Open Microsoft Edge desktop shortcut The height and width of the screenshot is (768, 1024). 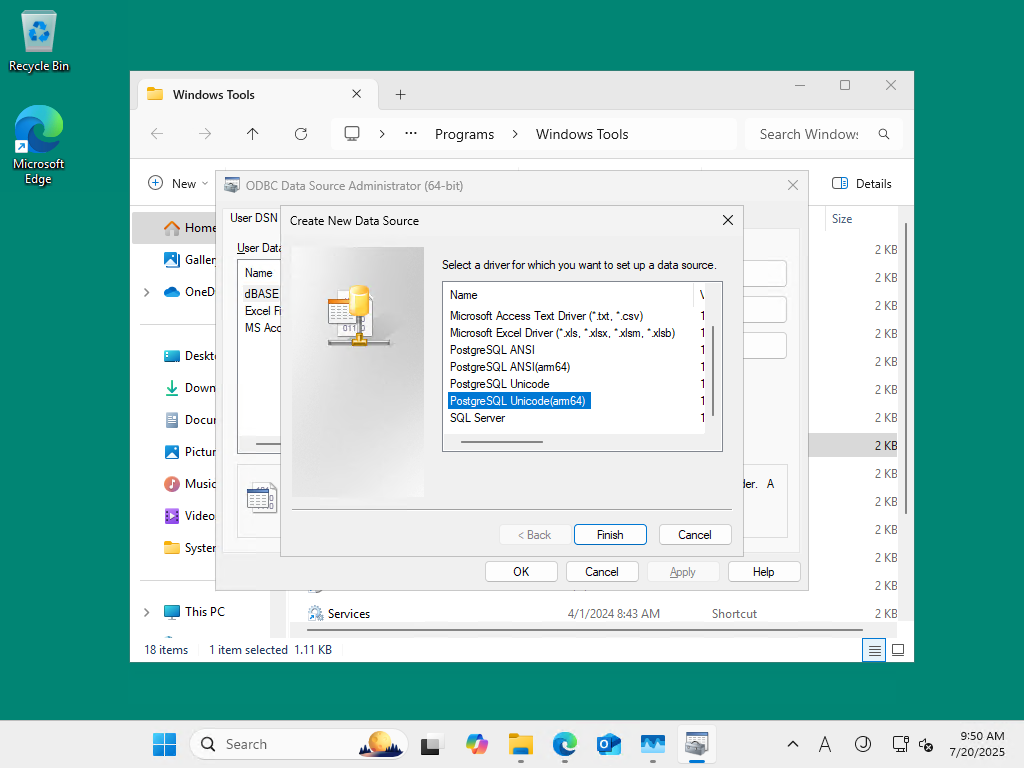click(39, 145)
